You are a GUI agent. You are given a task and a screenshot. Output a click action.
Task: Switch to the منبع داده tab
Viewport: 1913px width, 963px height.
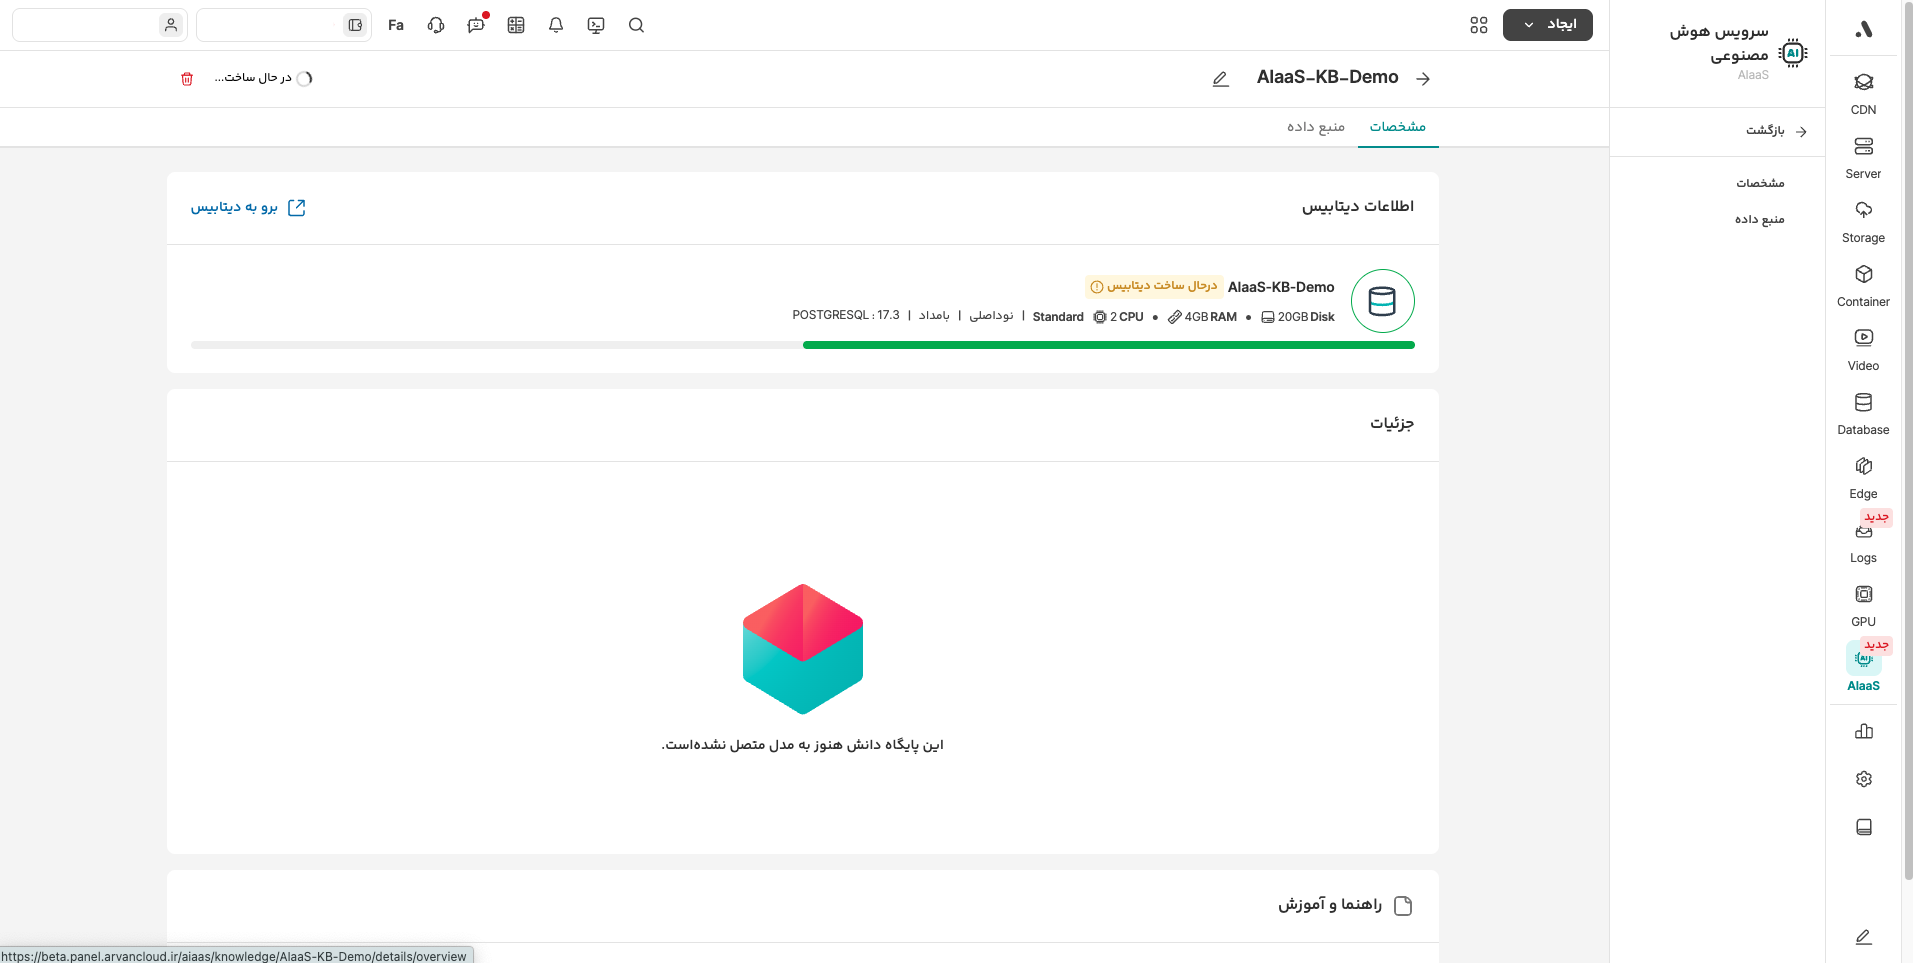click(x=1315, y=127)
